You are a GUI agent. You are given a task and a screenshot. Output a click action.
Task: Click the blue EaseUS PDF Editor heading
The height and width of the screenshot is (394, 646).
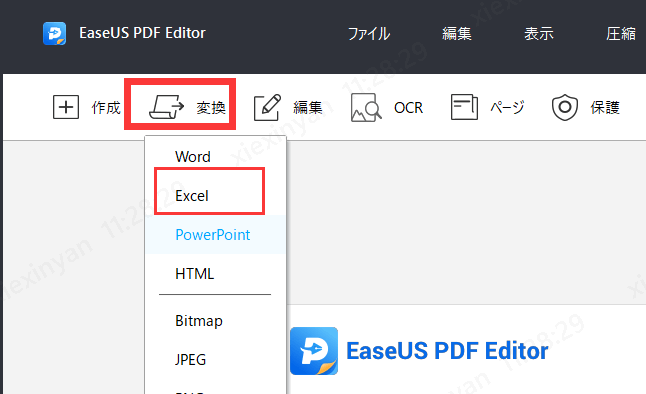coord(447,351)
